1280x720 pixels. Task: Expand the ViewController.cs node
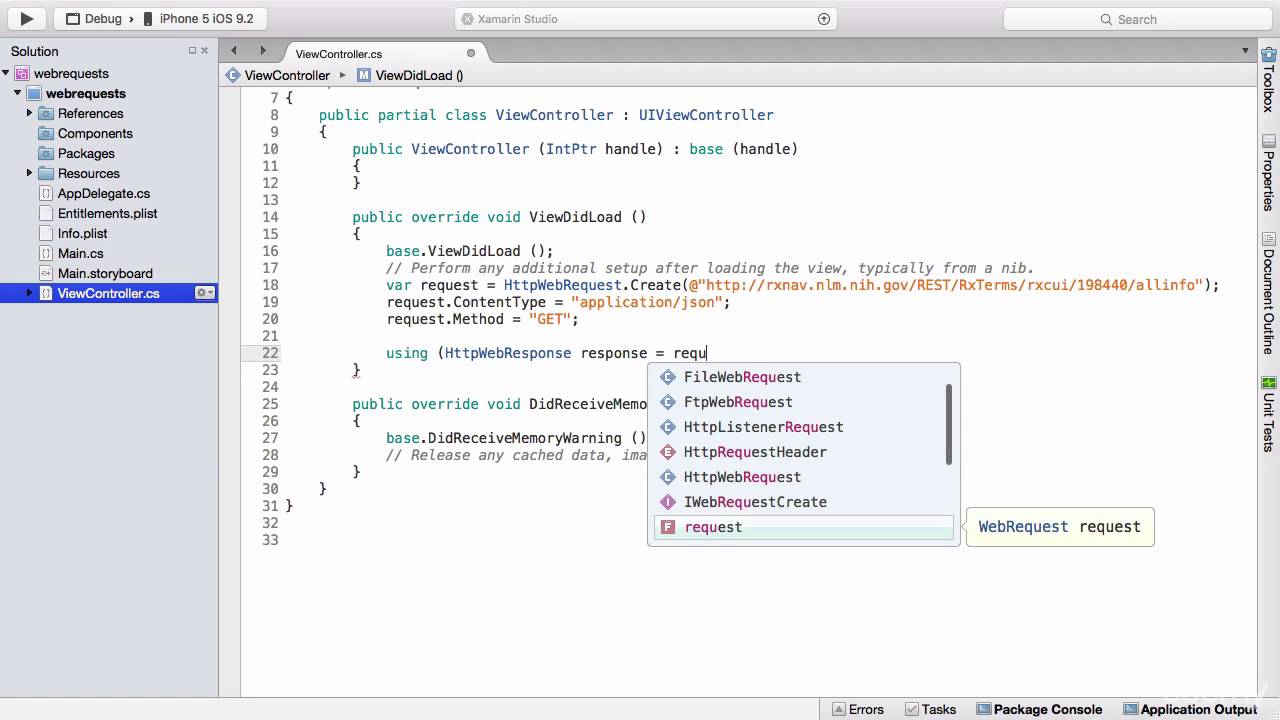(x=30, y=293)
